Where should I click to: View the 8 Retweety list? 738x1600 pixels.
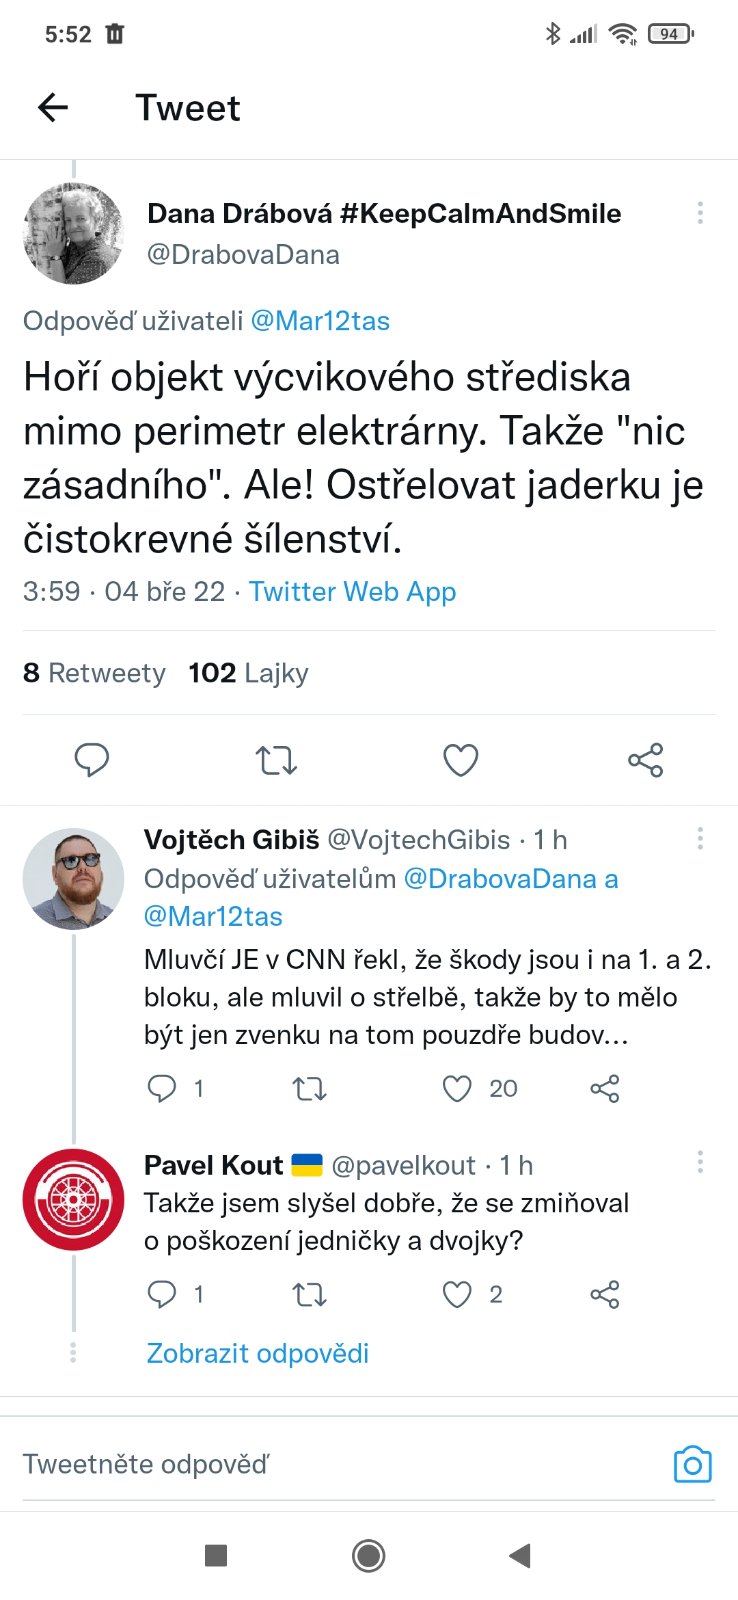(x=94, y=673)
